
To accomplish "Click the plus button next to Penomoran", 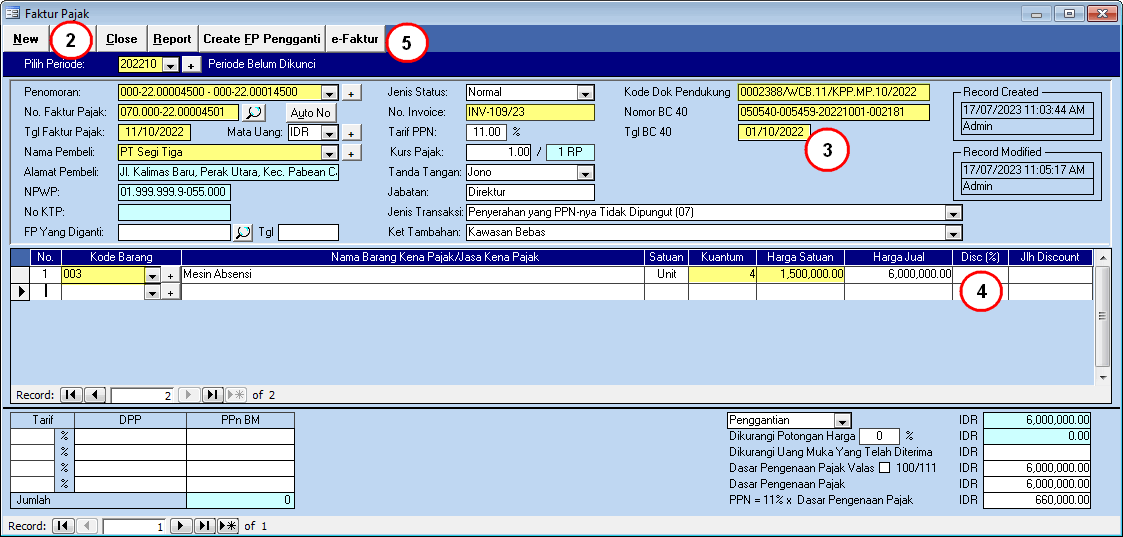I will pyautogui.click(x=351, y=93).
